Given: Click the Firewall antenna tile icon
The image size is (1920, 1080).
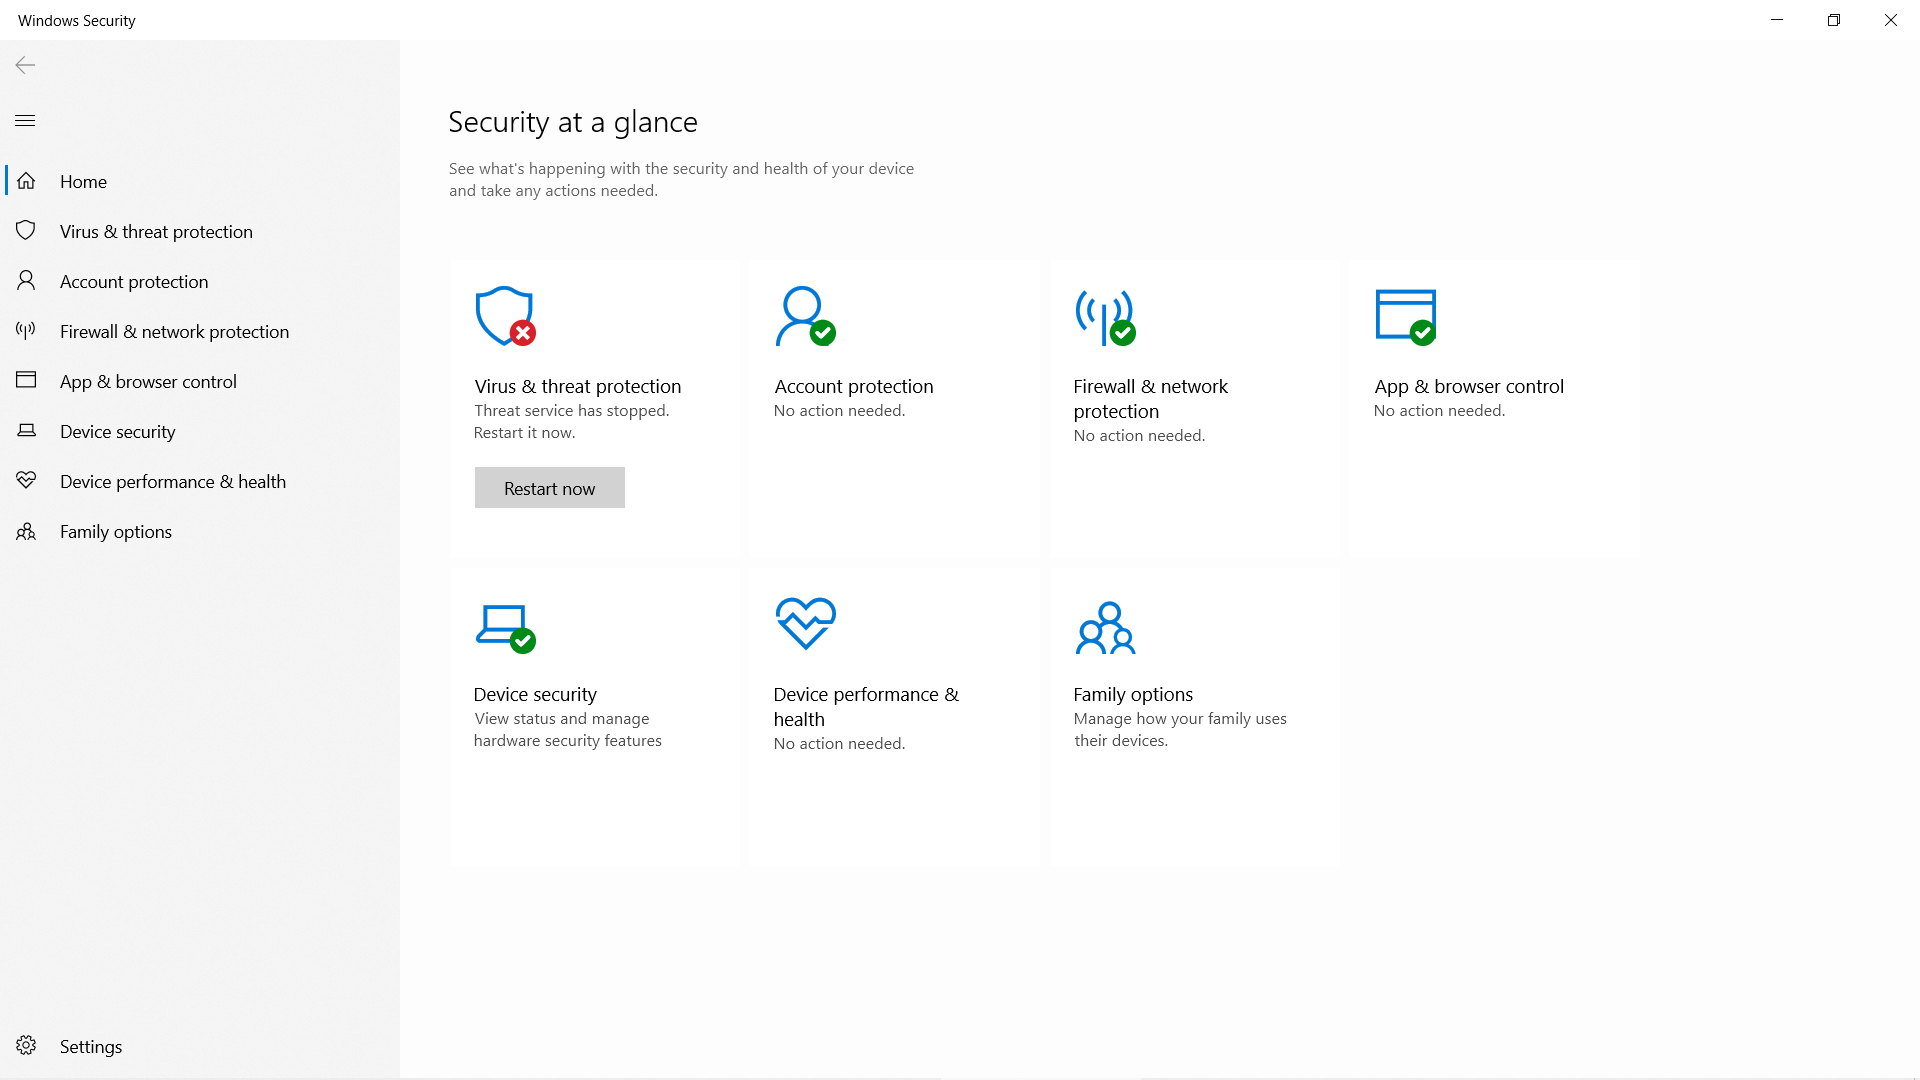Looking at the screenshot, I should point(1105,317).
